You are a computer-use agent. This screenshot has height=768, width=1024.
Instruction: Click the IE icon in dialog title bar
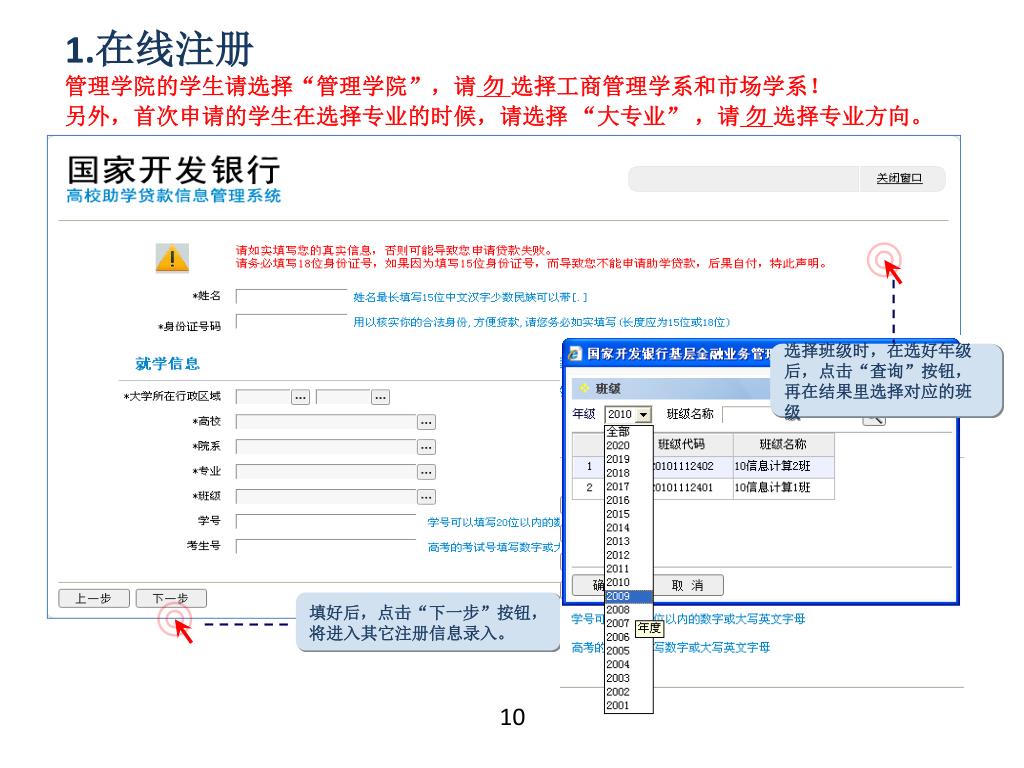click(x=575, y=354)
